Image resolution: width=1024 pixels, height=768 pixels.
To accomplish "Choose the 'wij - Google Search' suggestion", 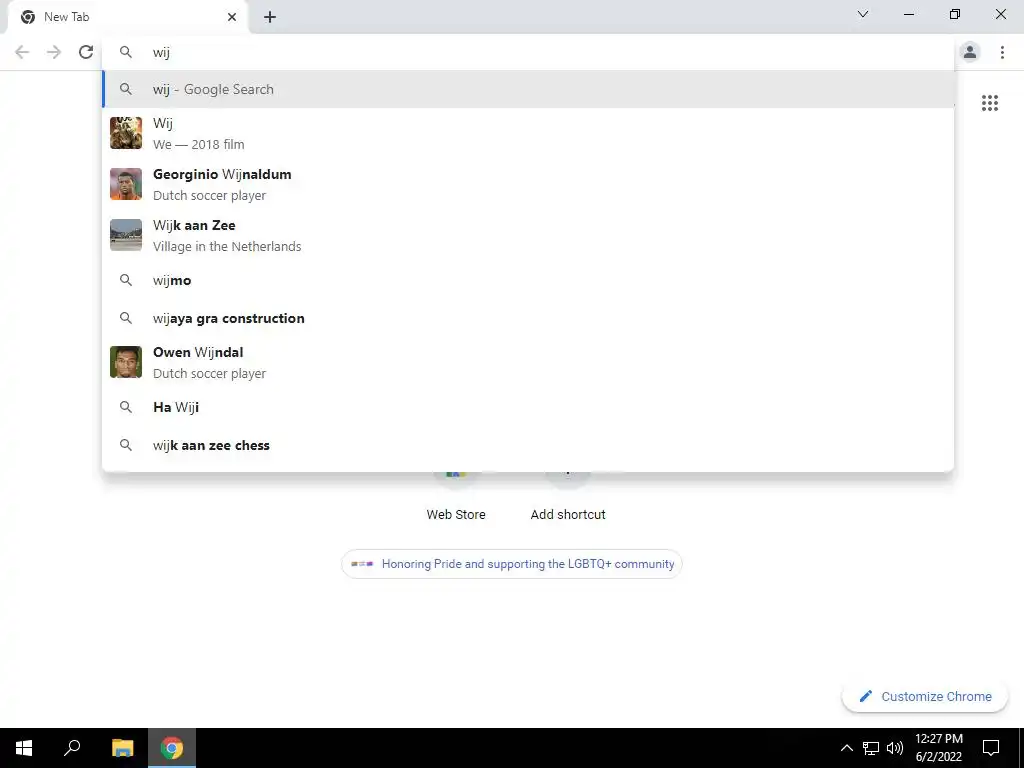I will point(528,89).
